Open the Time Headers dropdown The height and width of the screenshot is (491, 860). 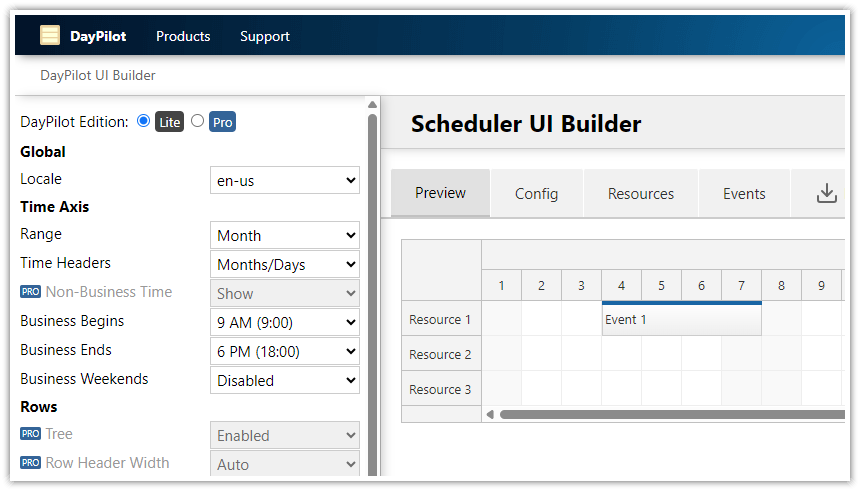[x=285, y=264]
